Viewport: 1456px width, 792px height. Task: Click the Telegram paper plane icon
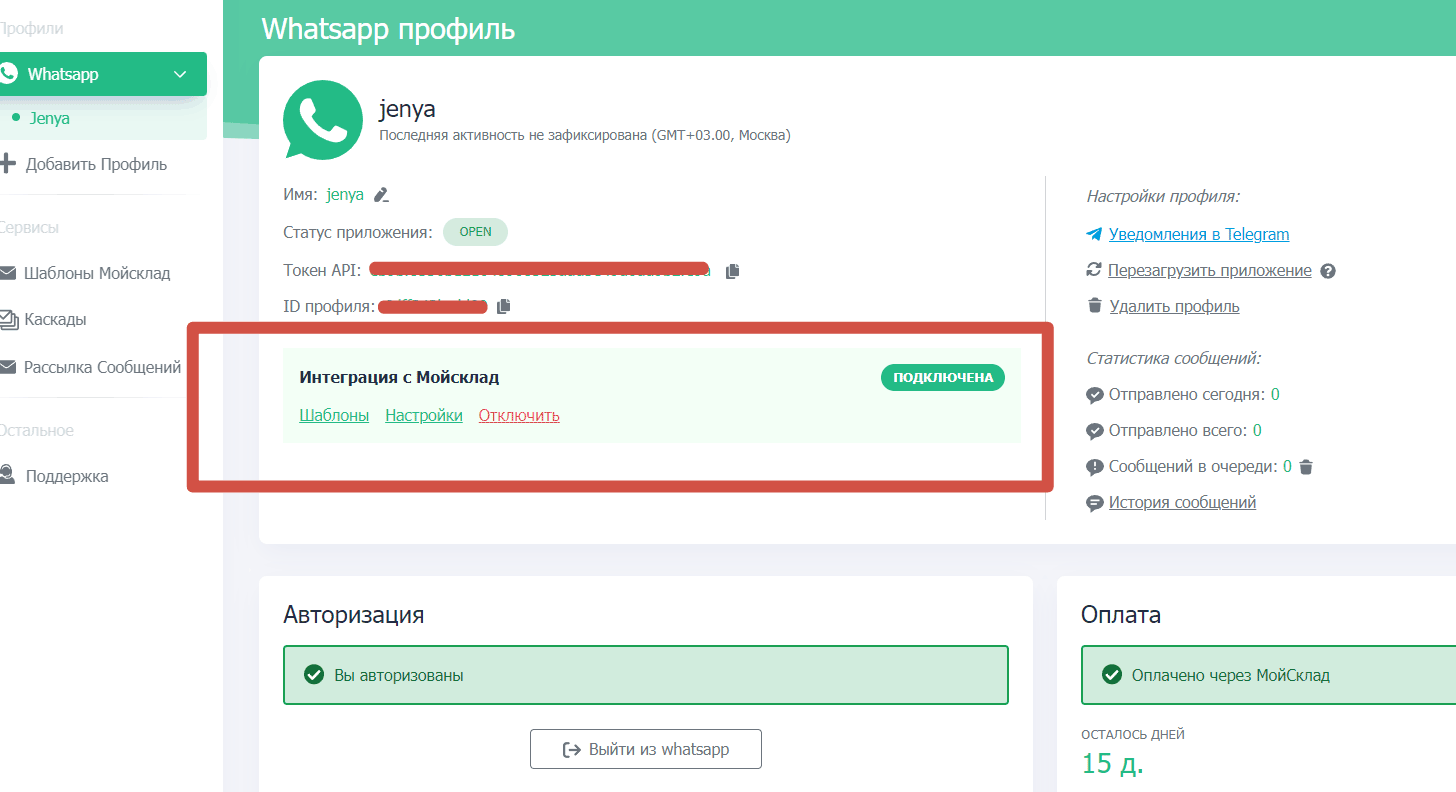click(1094, 235)
